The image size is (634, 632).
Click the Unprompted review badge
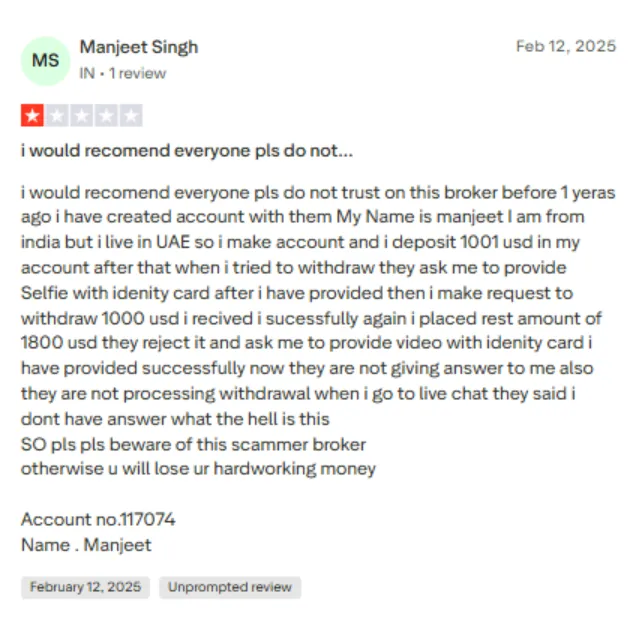tap(230, 587)
